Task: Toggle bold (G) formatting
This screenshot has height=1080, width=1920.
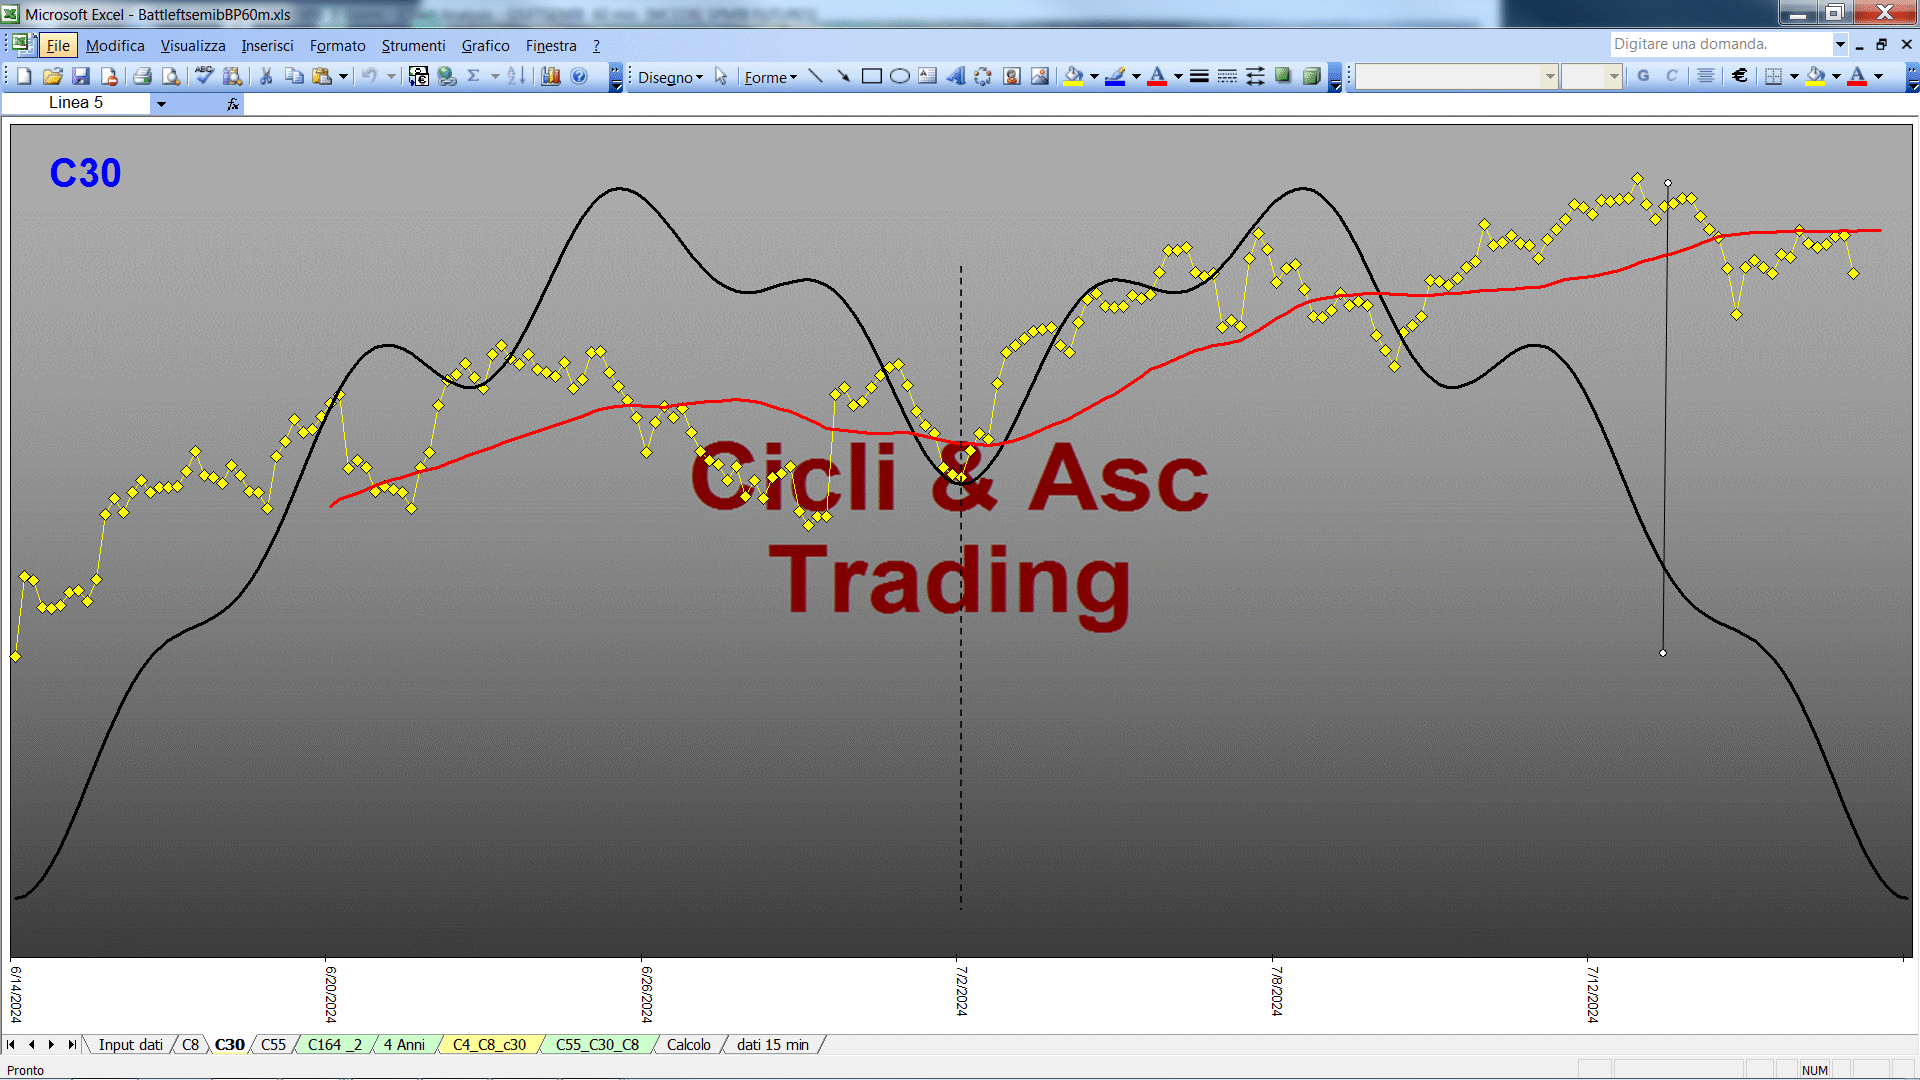Action: click(1643, 76)
